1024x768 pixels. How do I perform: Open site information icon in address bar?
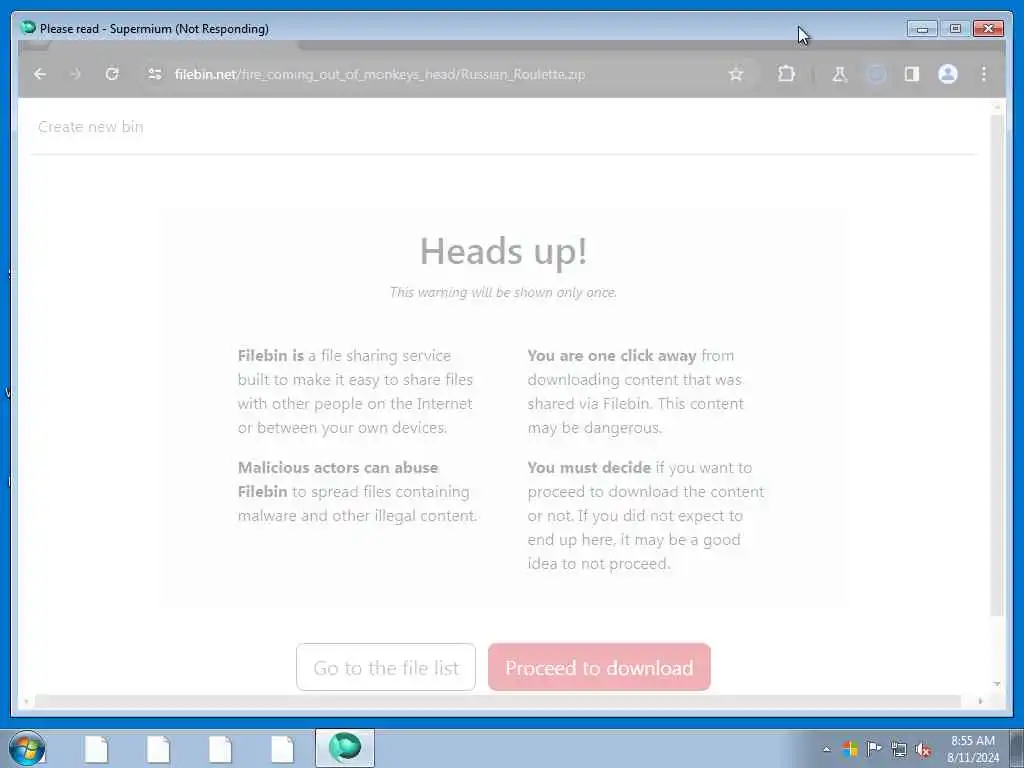155,74
